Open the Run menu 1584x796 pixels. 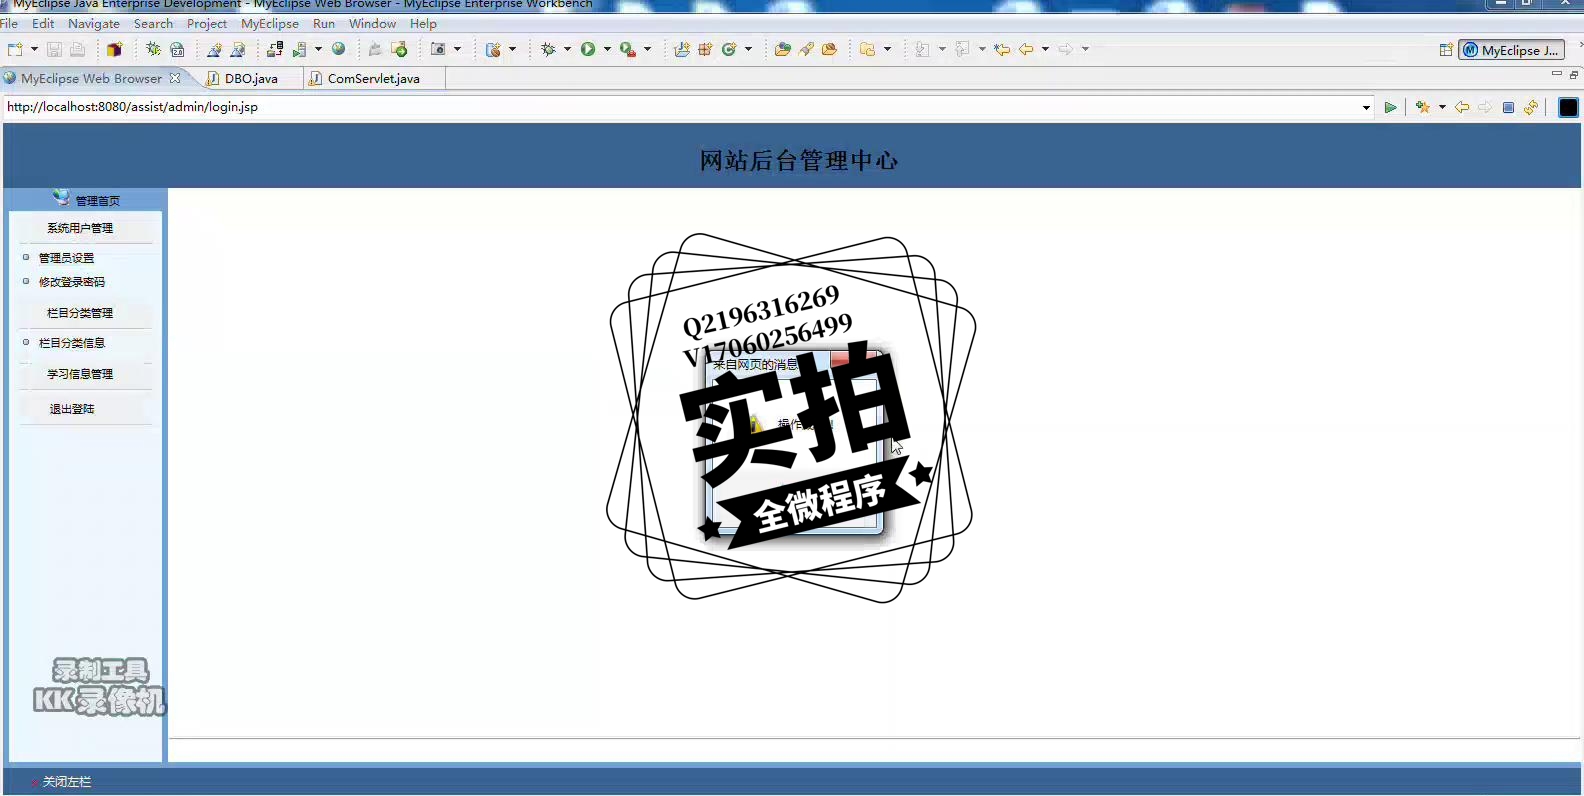point(324,23)
